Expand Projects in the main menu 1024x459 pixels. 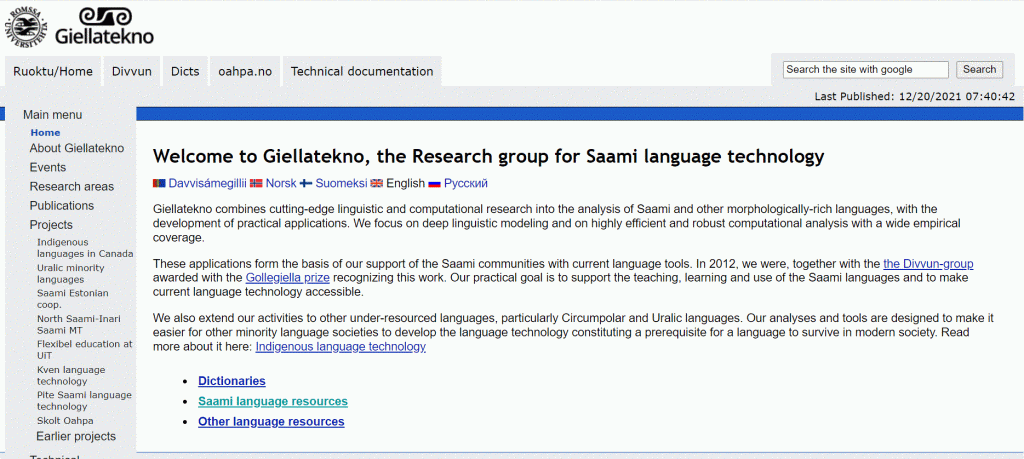(x=51, y=225)
